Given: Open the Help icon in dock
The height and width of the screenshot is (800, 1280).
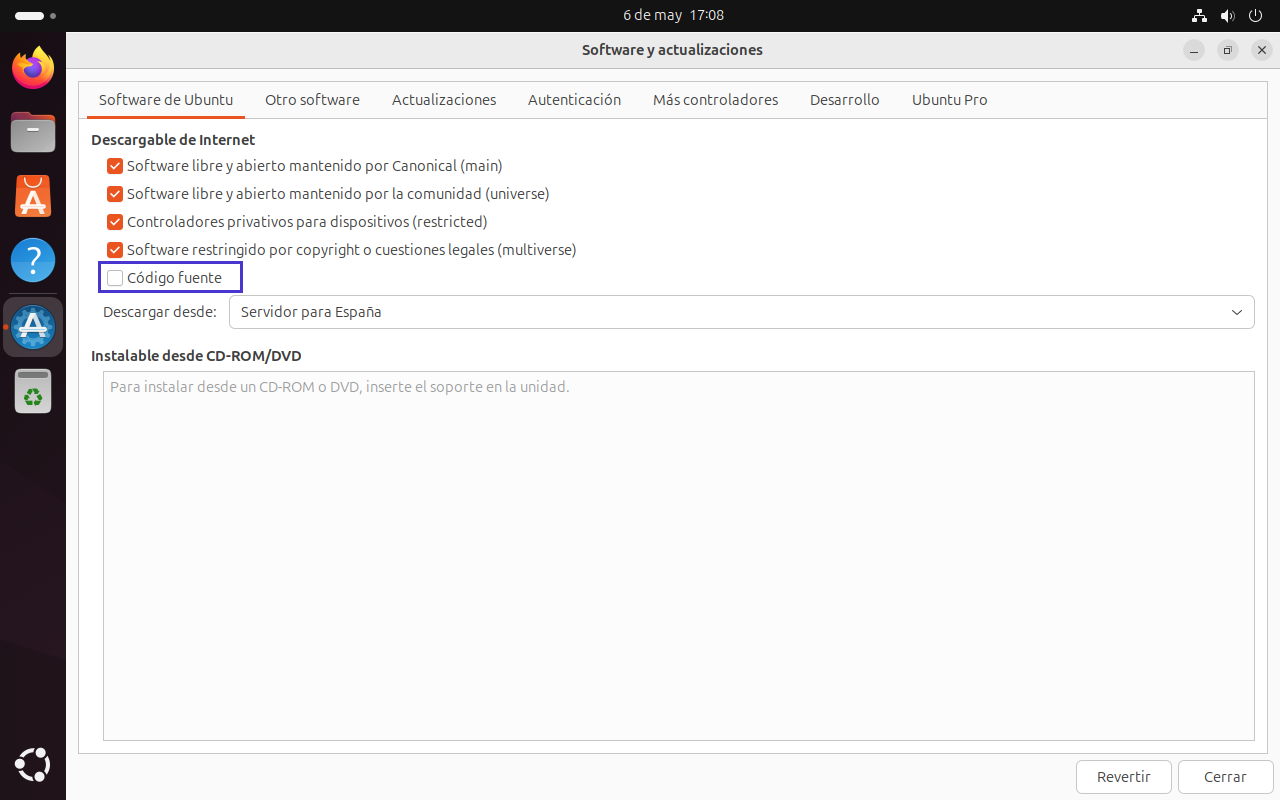Looking at the screenshot, I should [x=33, y=260].
